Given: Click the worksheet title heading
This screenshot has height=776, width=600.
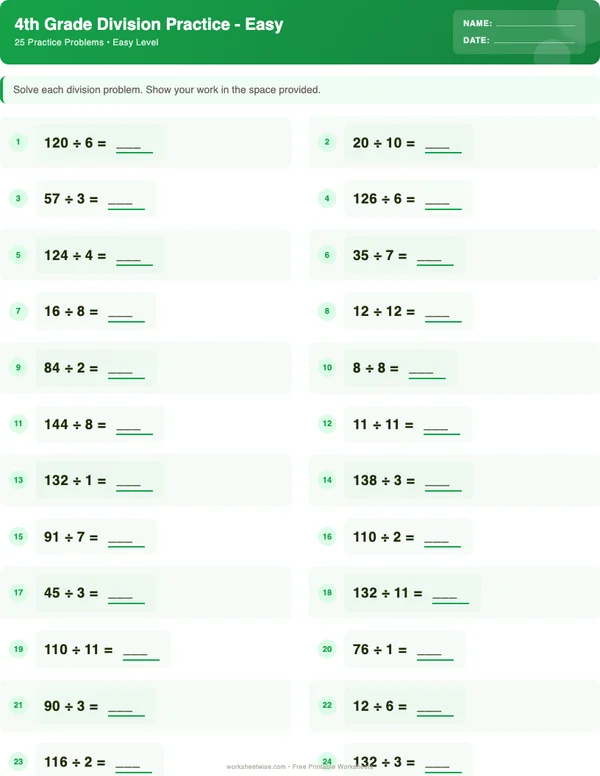Looking at the screenshot, I should pyautogui.click(x=149, y=24).
